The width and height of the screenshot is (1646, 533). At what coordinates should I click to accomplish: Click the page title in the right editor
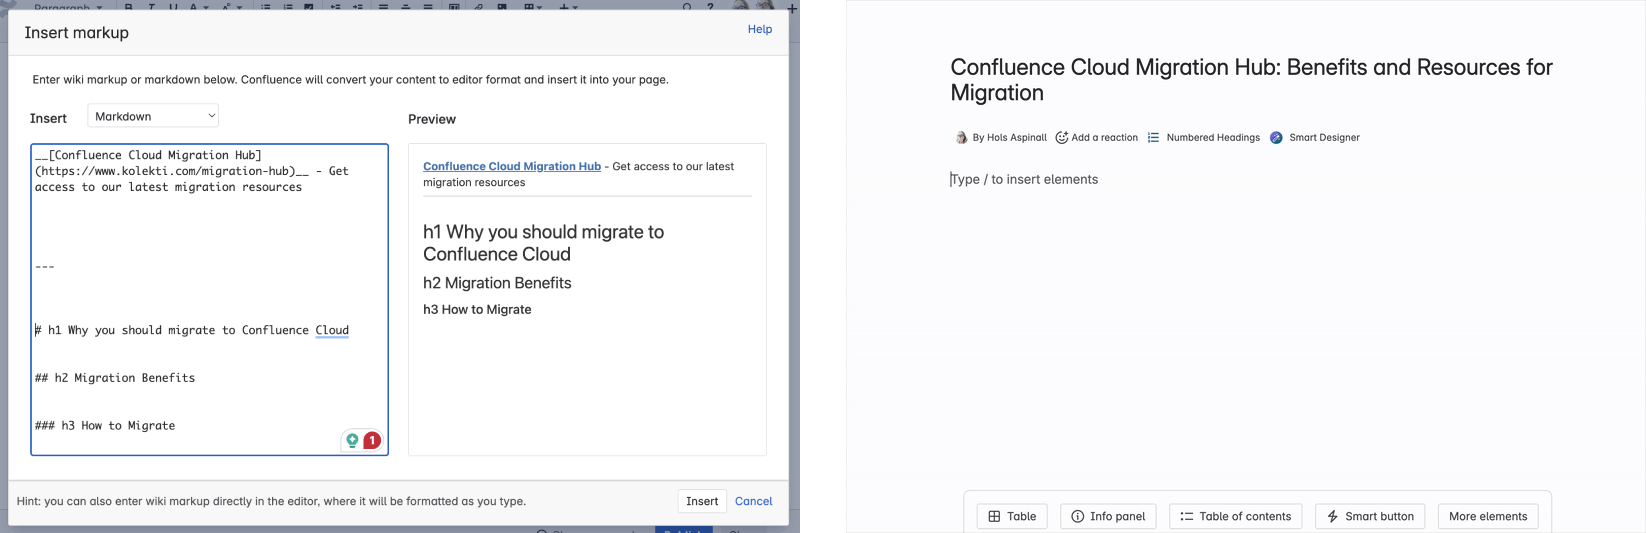coord(1251,80)
